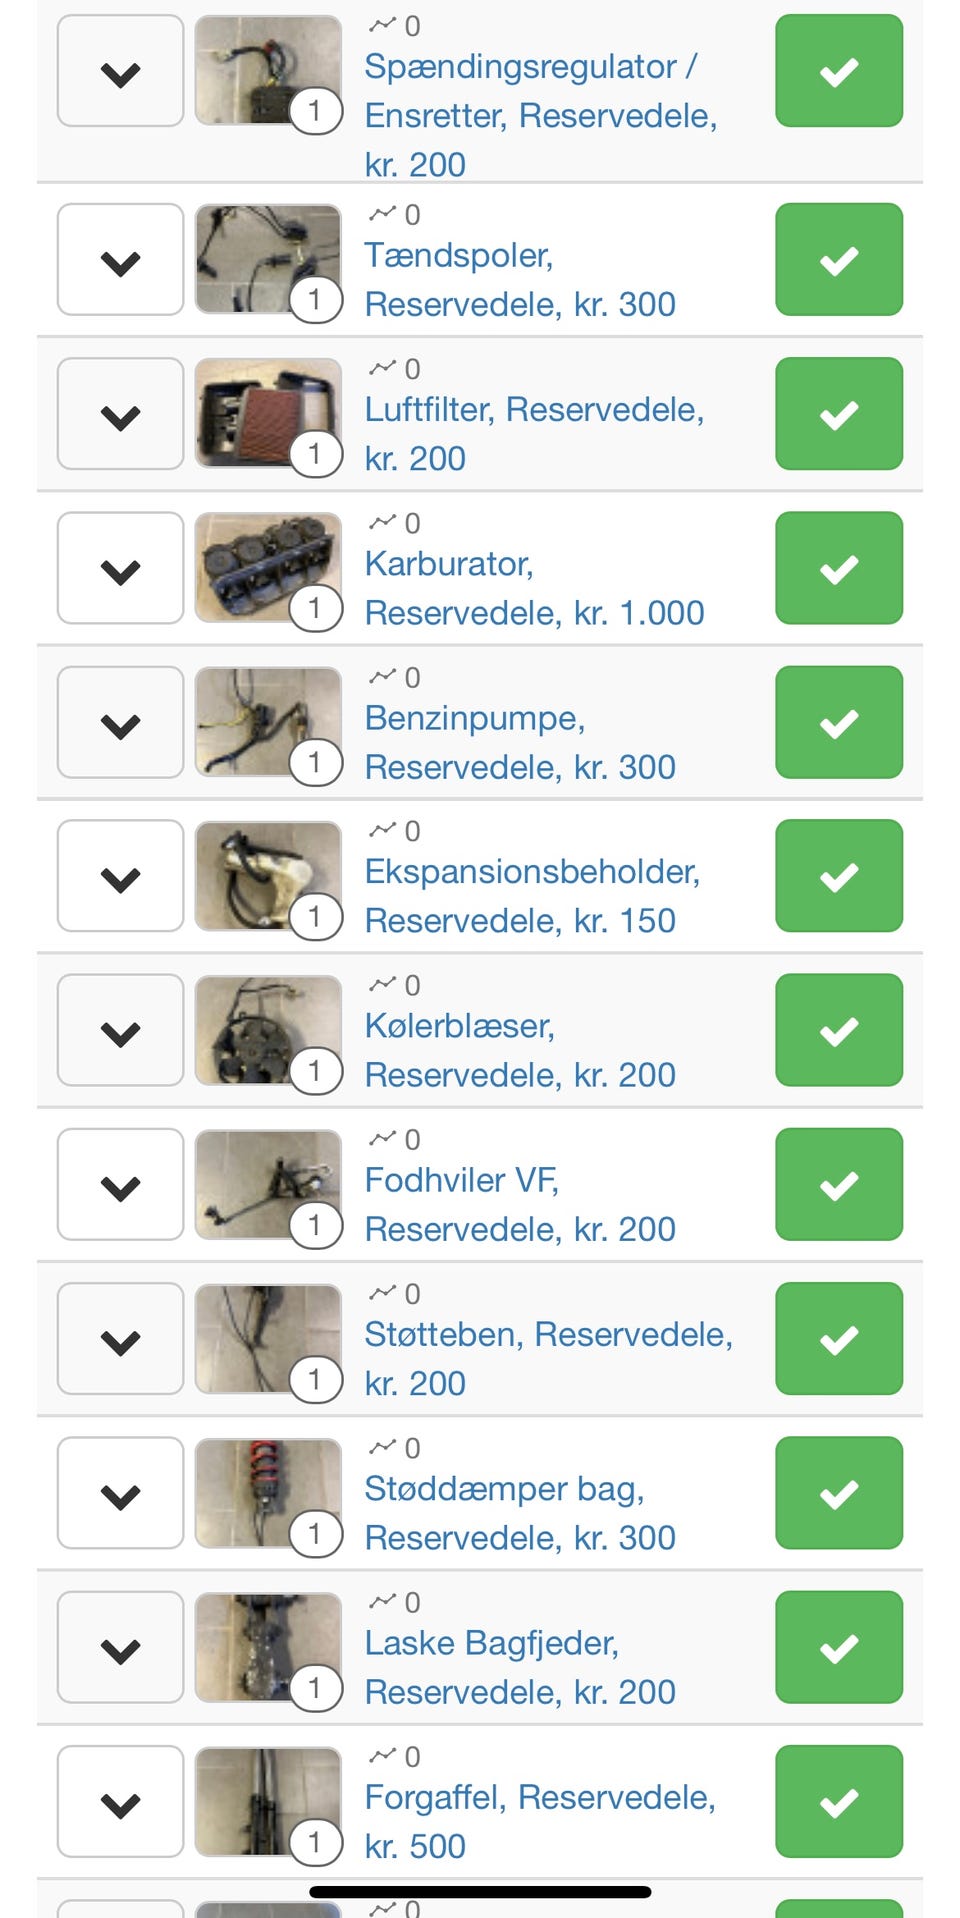This screenshot has height=1918, width=960.
Task: Open the Ekspansionsbeholder, kr. 150 listing
Action: click(531, 895)
